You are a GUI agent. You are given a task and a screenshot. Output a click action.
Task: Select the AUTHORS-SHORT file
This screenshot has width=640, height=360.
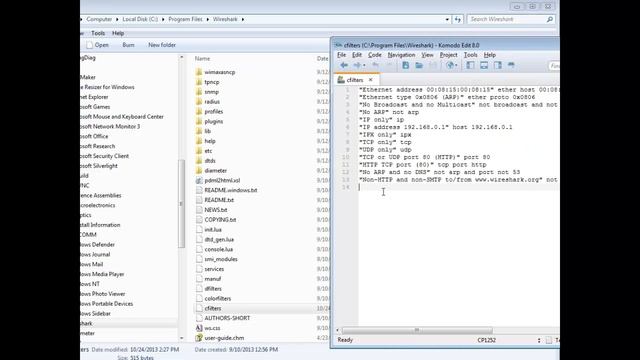[227, 318]
